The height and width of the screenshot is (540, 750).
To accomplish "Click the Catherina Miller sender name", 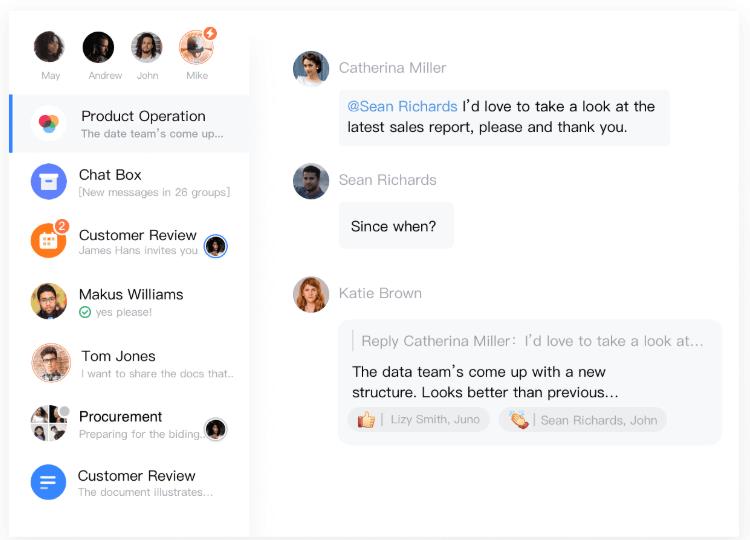I will click(392, 68).
